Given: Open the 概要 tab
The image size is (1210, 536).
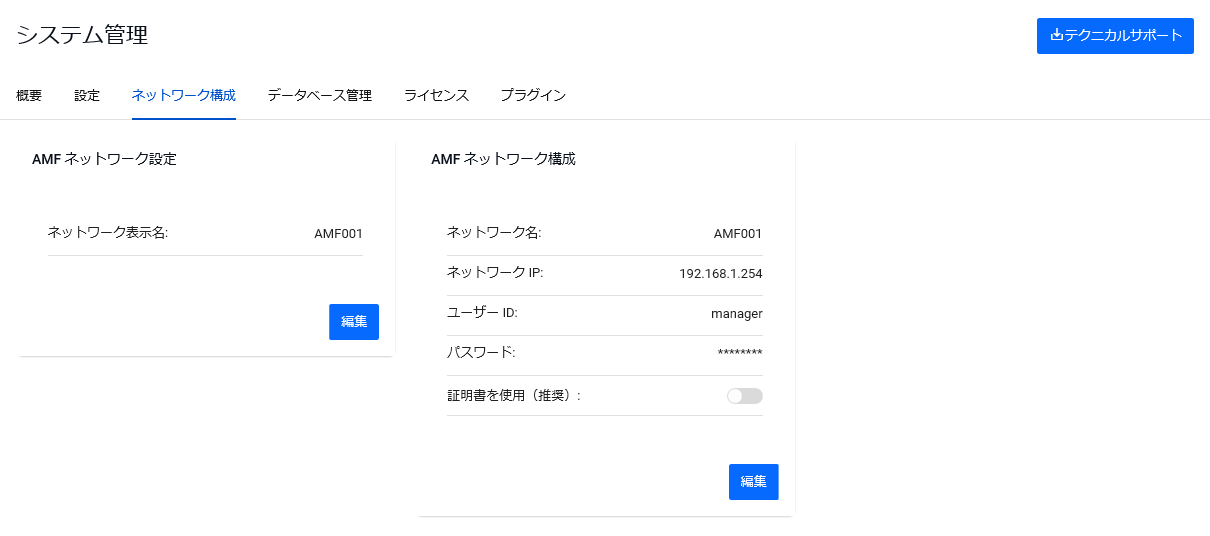Looking at the screenshot, I should pyautogui.click(x=29, y=96).
